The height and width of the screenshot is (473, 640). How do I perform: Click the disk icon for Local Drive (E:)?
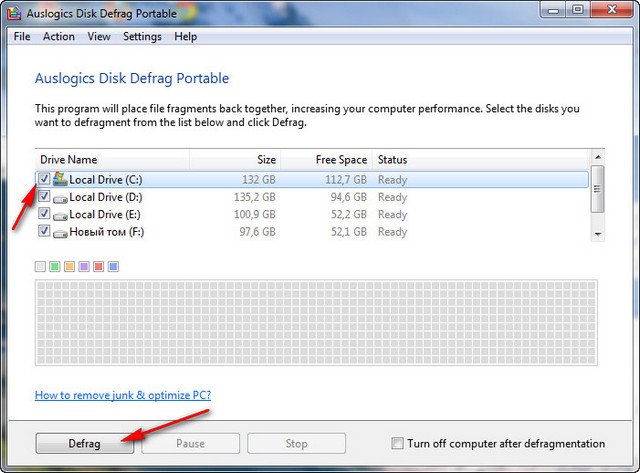point(60,216)
